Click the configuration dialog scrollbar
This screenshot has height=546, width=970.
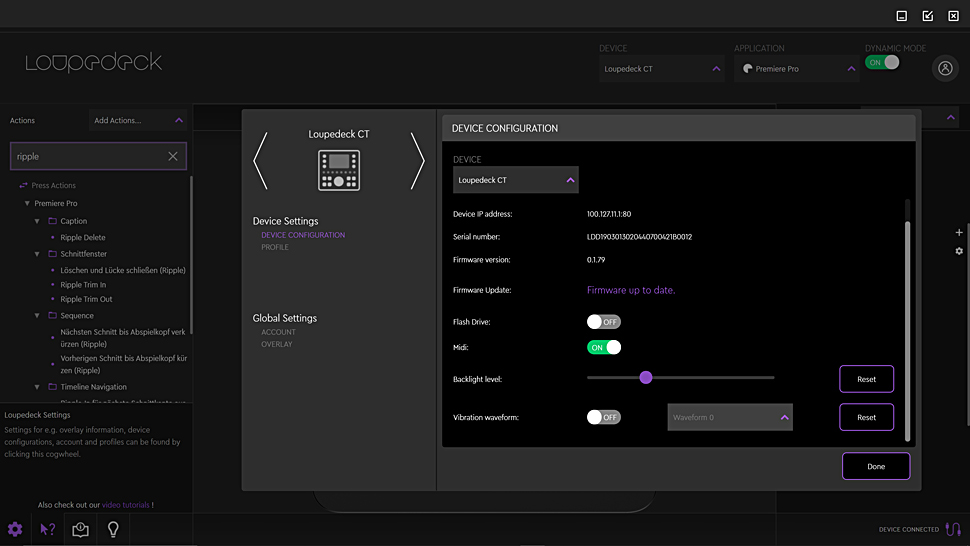[908, 331]
